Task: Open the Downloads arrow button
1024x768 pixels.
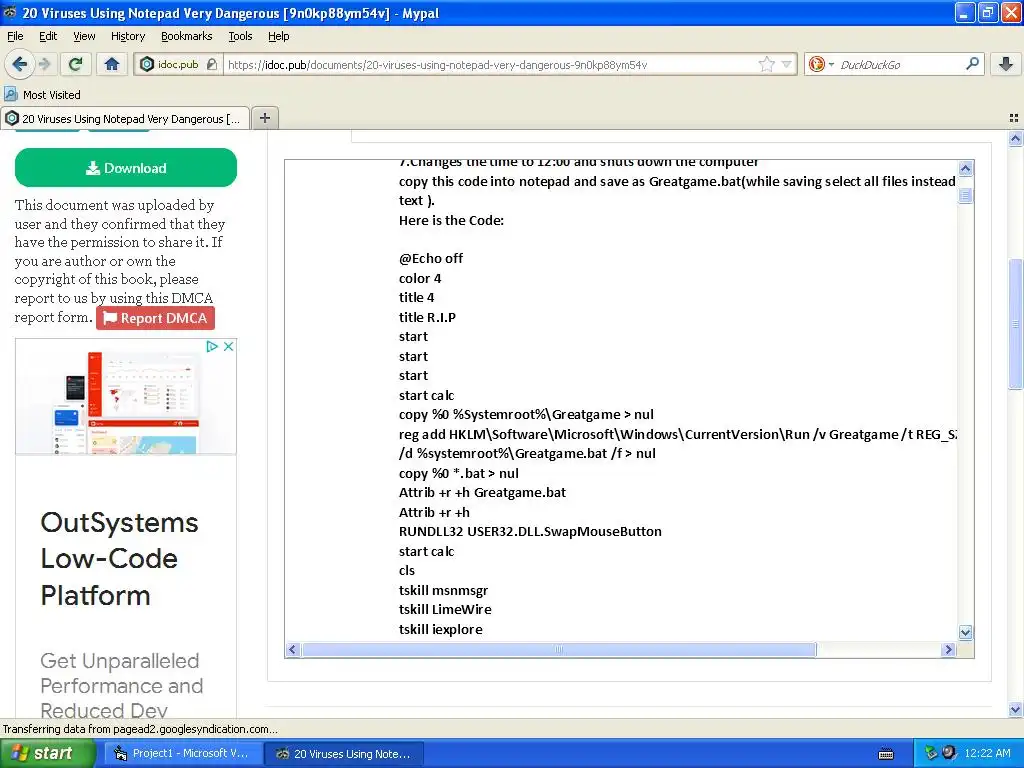Action: [x=1006, y=64]
